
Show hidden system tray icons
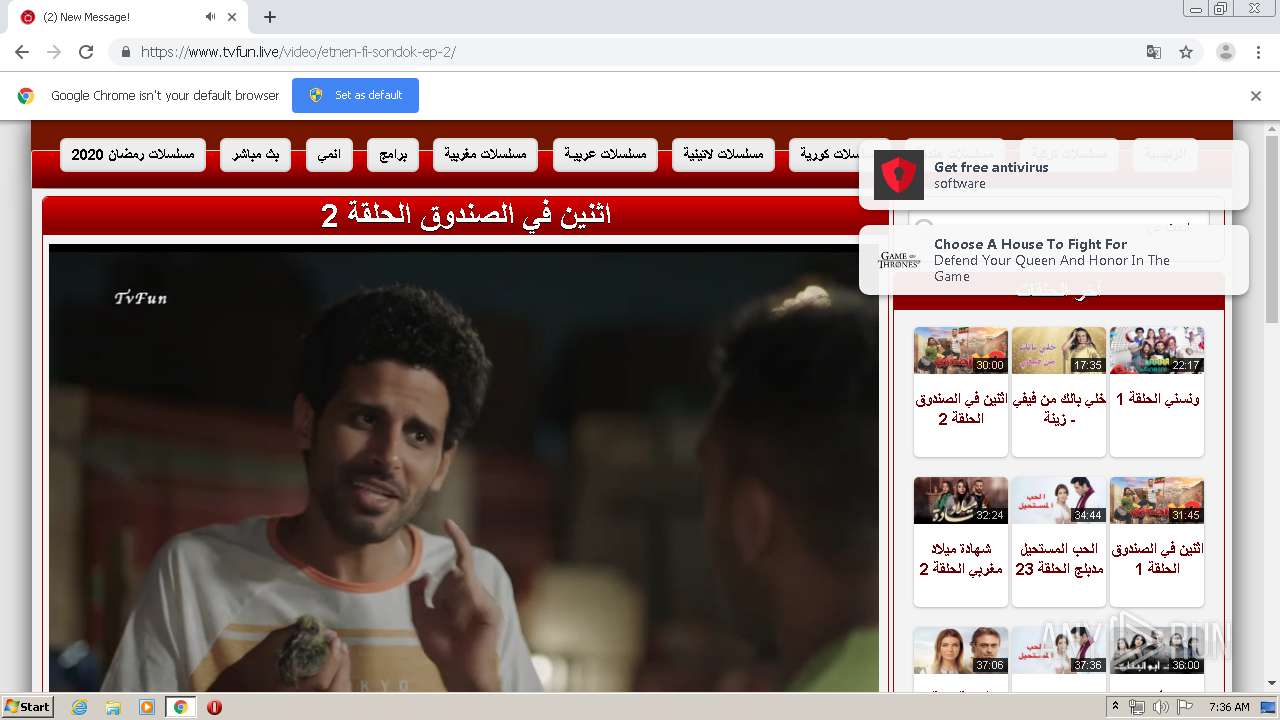[1115, 707]
